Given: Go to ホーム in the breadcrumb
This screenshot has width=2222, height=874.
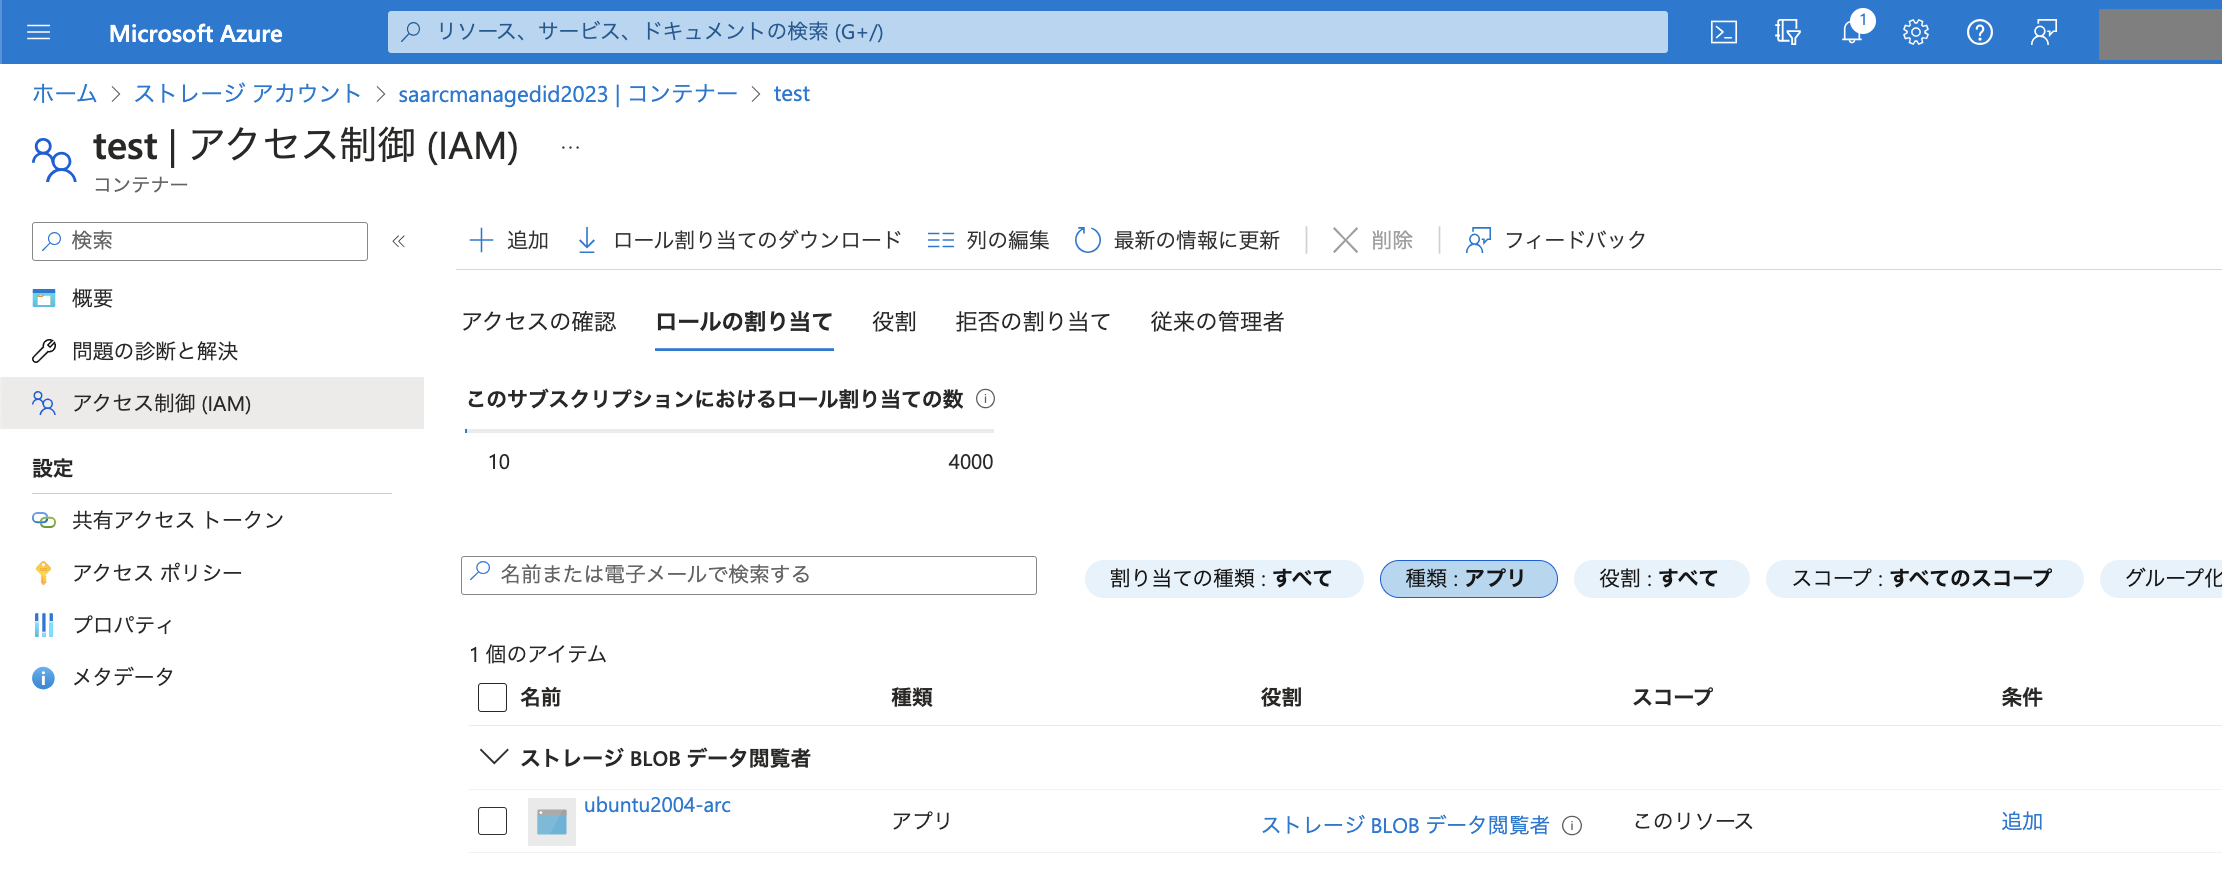Looking at the screenshot, I should 64,94.
